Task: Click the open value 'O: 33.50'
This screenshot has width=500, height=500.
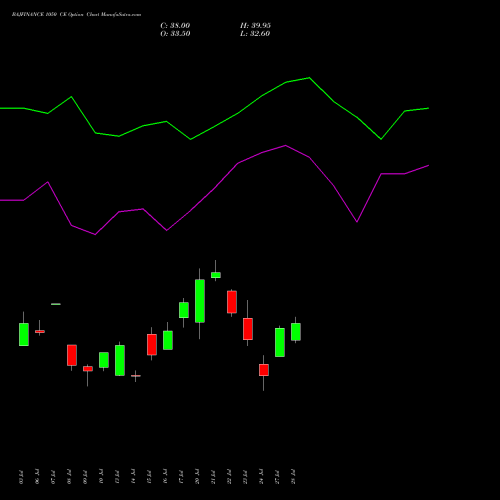Action: (x=175, y=34)
